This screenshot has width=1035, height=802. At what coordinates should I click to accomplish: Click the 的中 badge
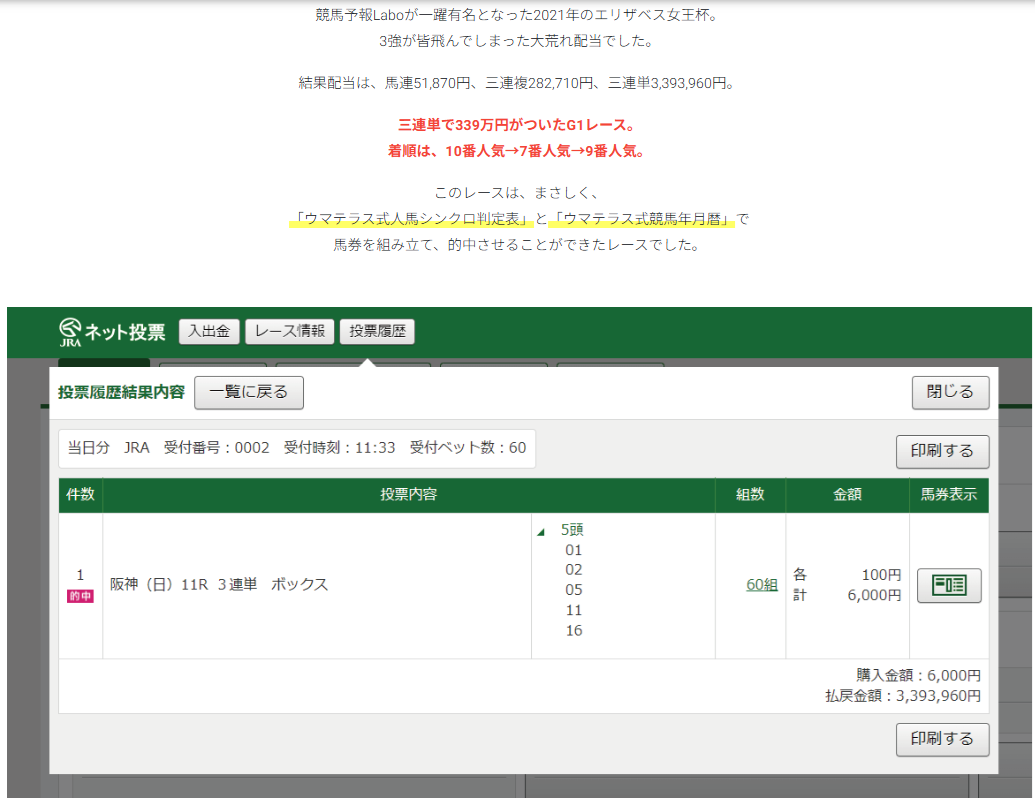(80, 597)
